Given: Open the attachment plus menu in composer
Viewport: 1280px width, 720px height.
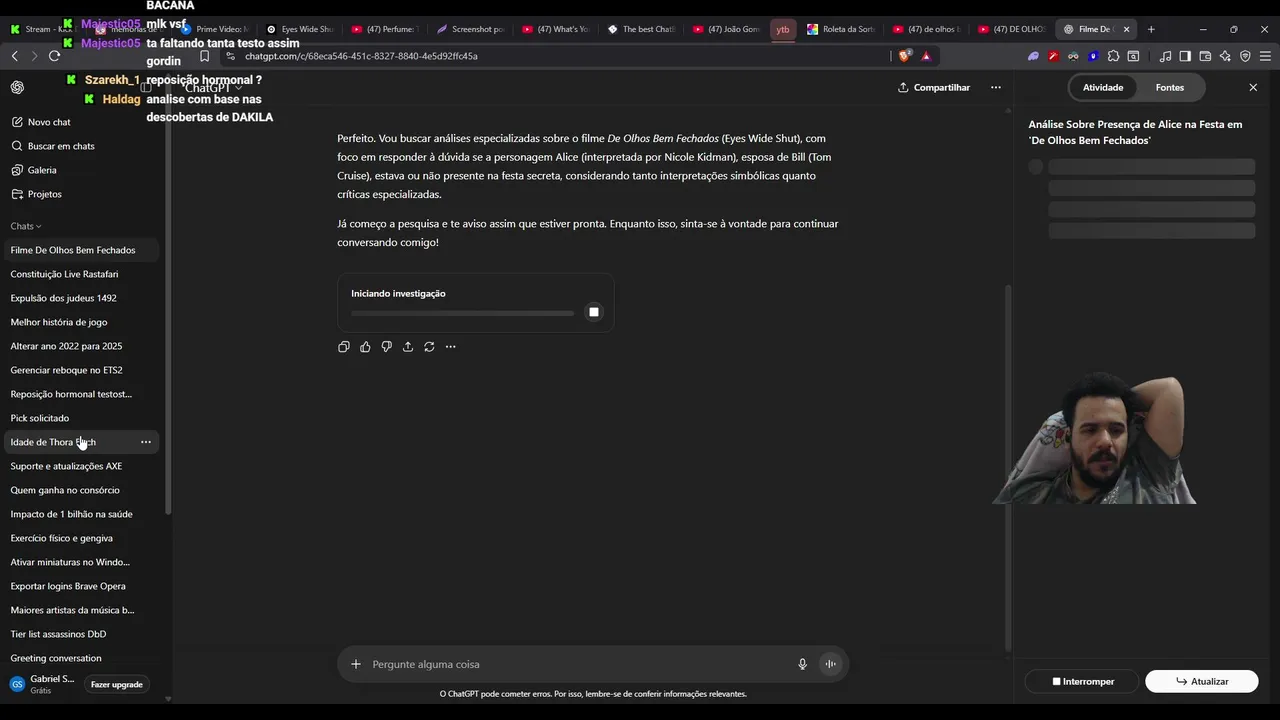Looking at the screenshot, I should point(355,664).
